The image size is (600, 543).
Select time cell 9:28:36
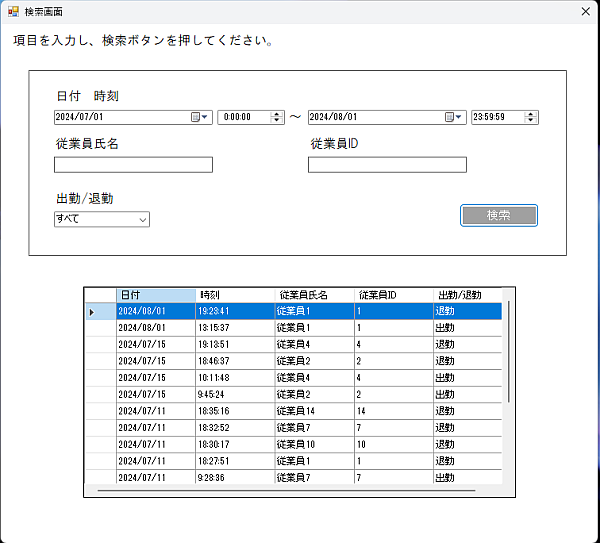(235, 477)
